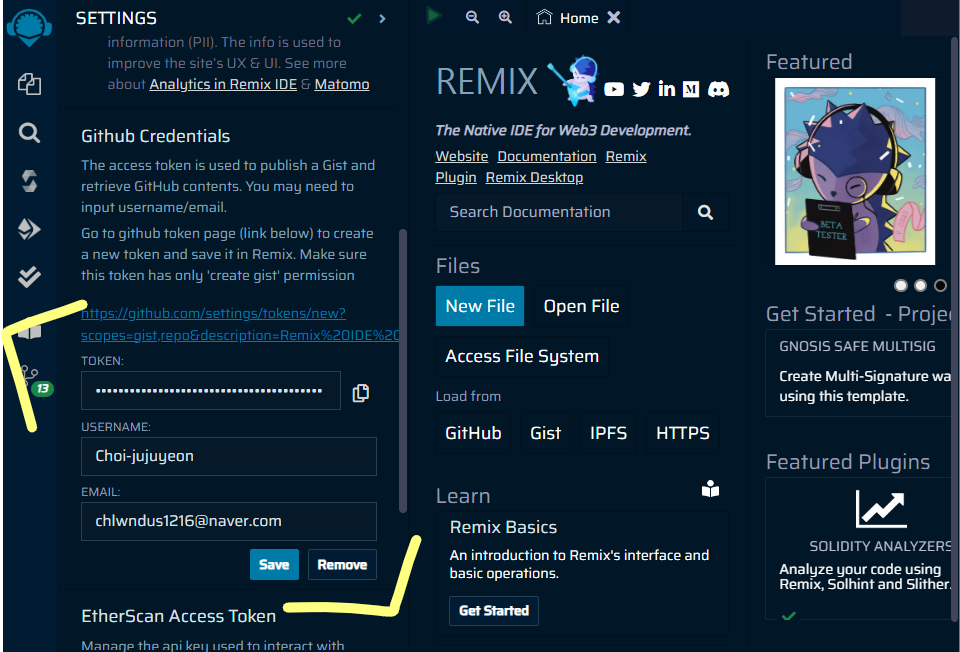Click the Save button for GitHub credentials
960x652 pixels.
click(274, 564)
